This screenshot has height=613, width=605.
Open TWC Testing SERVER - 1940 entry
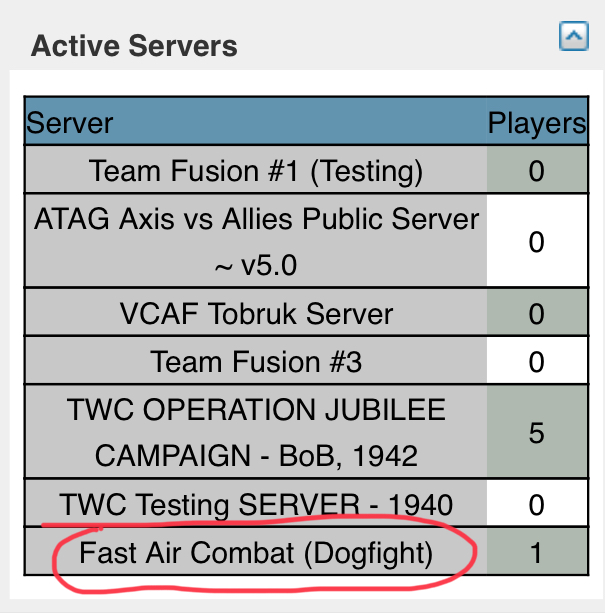pos(256,504)
